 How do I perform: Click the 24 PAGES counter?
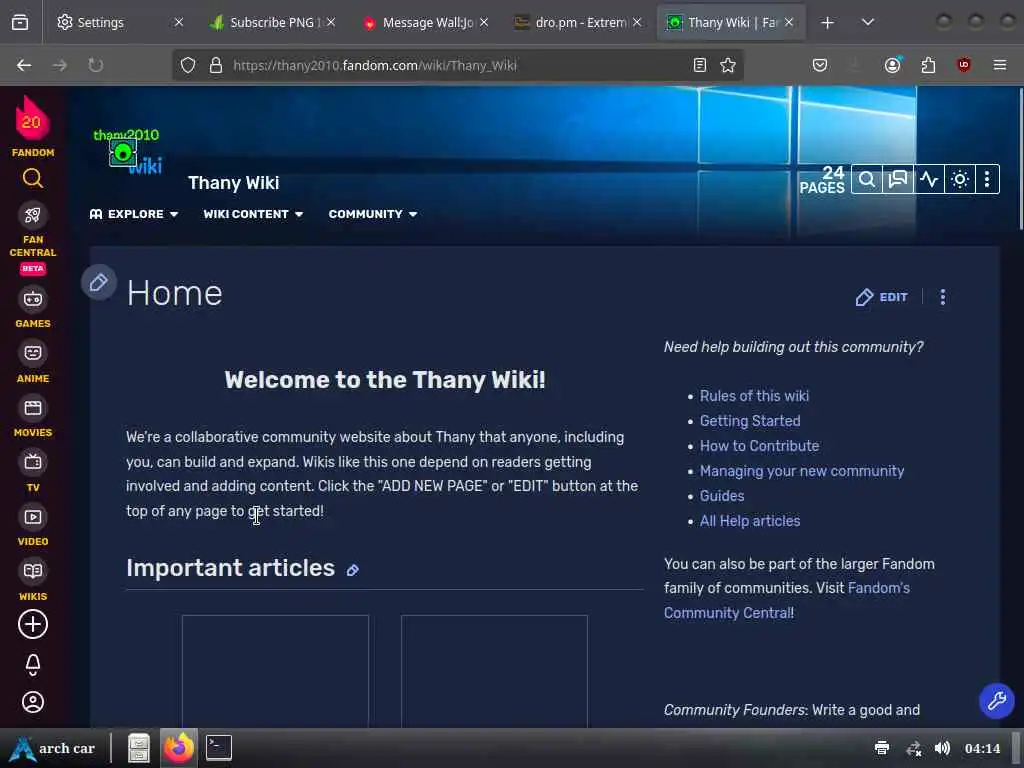pyautogui.click(x=822, y=180)
